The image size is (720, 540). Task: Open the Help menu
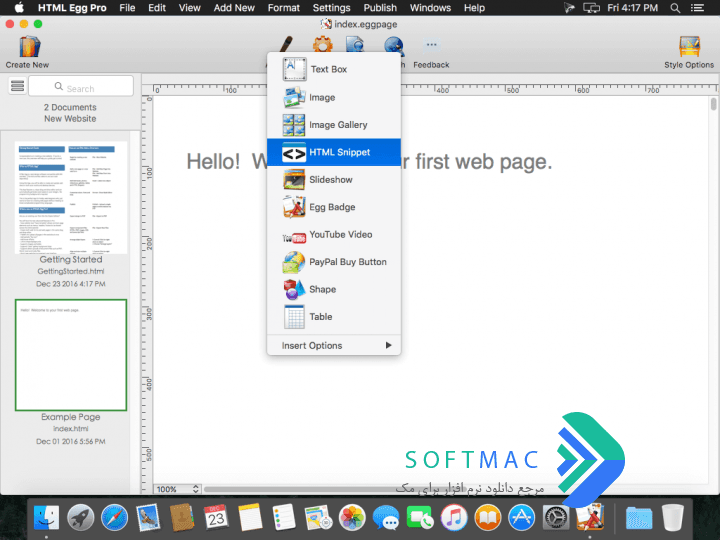click(x=474, y=8)
